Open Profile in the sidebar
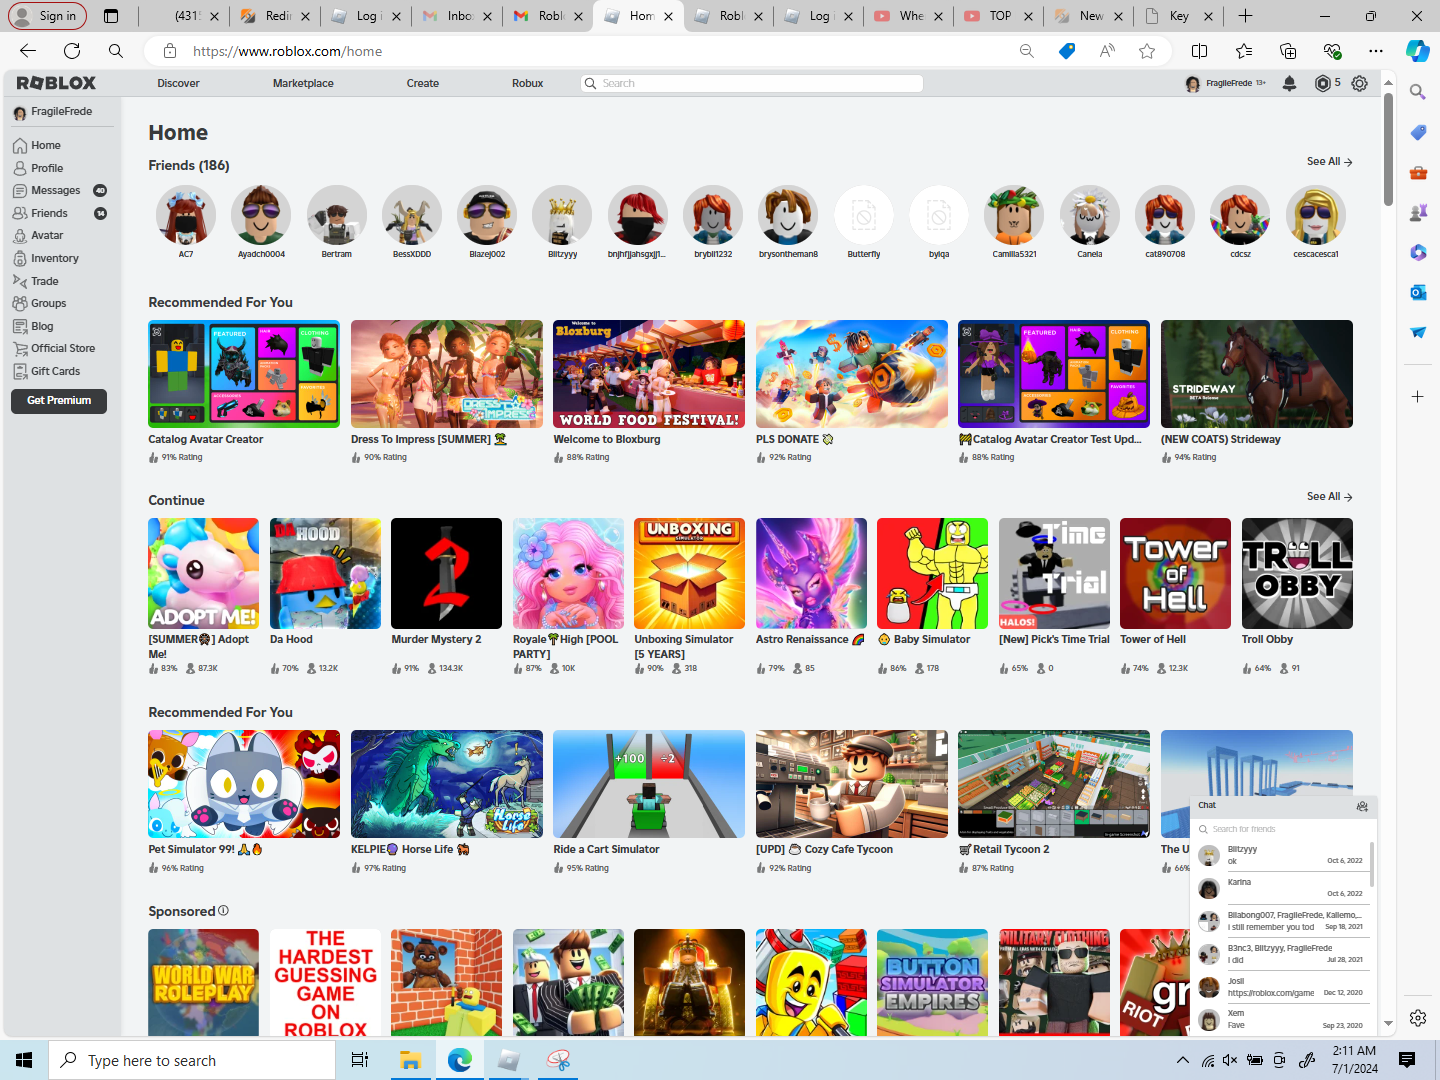 [47, 168]
